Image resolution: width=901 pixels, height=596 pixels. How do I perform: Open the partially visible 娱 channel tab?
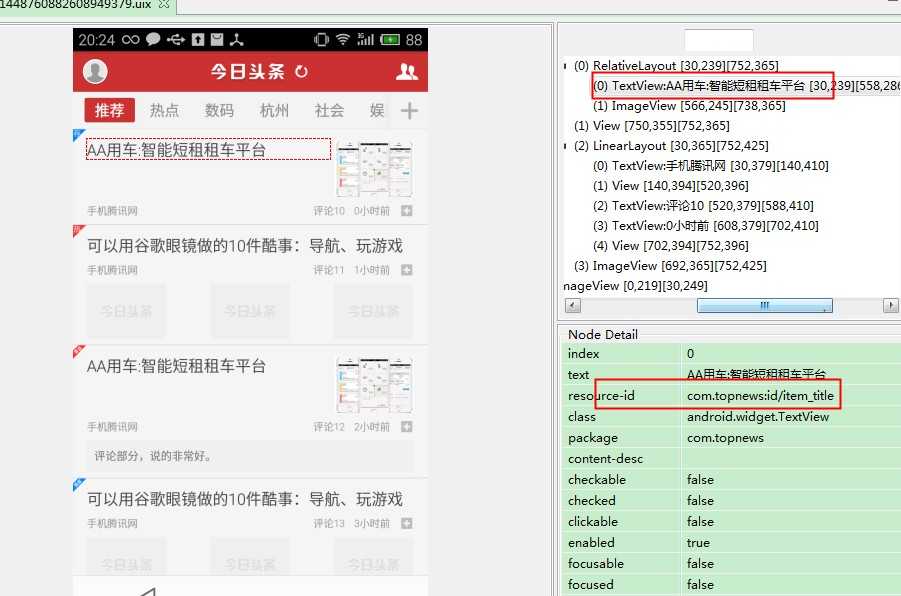pos(377,110)
